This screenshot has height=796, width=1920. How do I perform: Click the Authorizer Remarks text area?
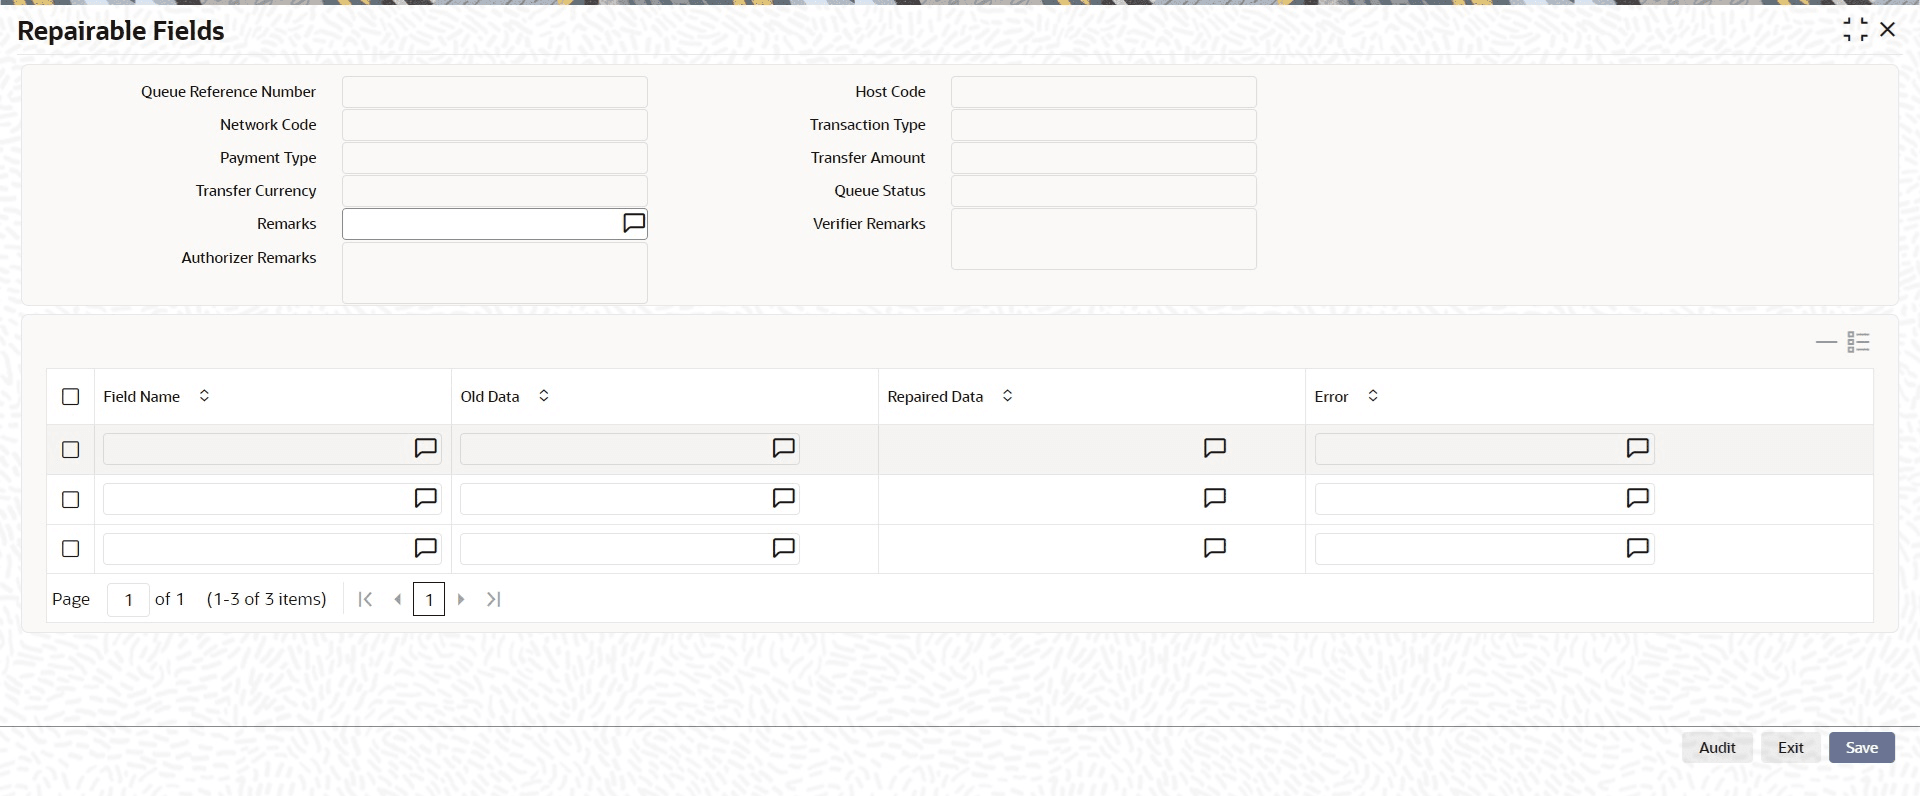click(x=495, y=273)
